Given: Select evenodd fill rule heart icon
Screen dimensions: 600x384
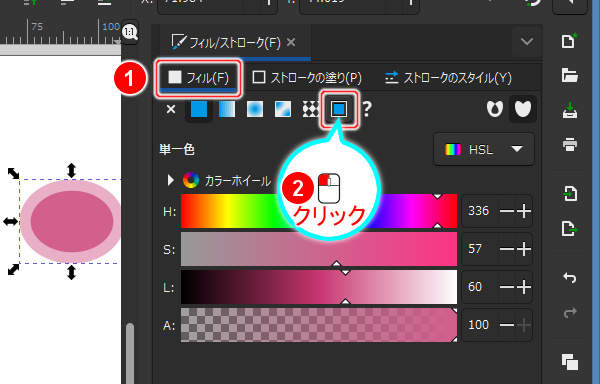Looking at the screenshot, I should coord(495,109).
